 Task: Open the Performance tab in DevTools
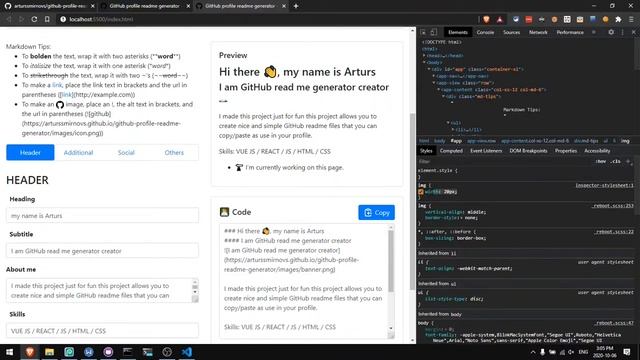570,32
